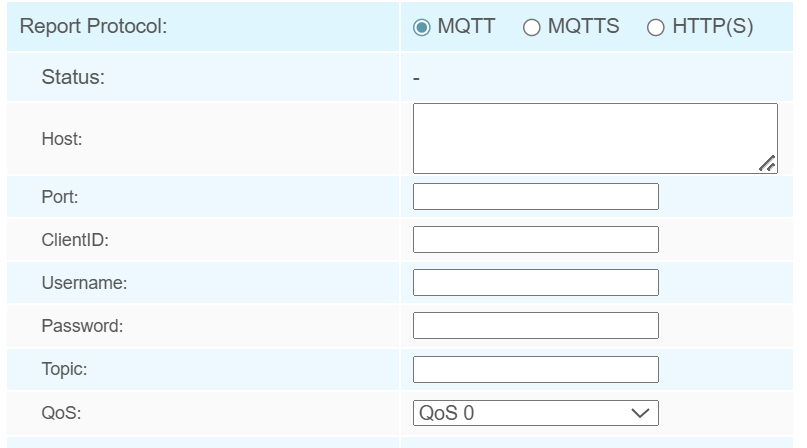
Task: Open the QoS 0 dropdown
Action: pos(535,413)
